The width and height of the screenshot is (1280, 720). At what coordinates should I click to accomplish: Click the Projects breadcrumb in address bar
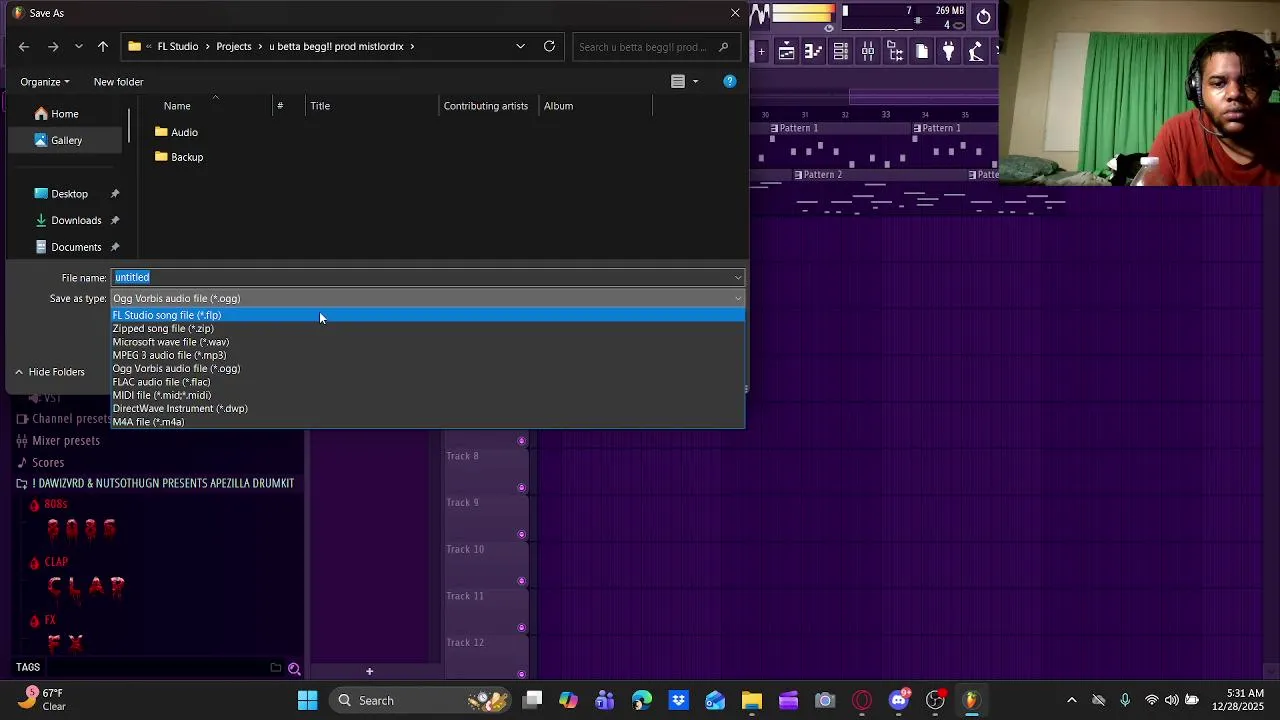coord(234,46)
